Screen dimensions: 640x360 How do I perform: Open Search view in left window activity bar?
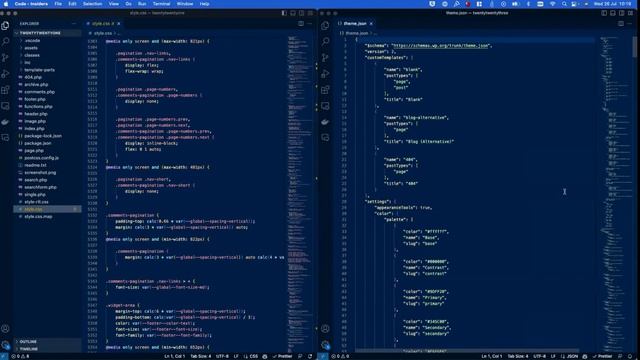click(5, 42)
